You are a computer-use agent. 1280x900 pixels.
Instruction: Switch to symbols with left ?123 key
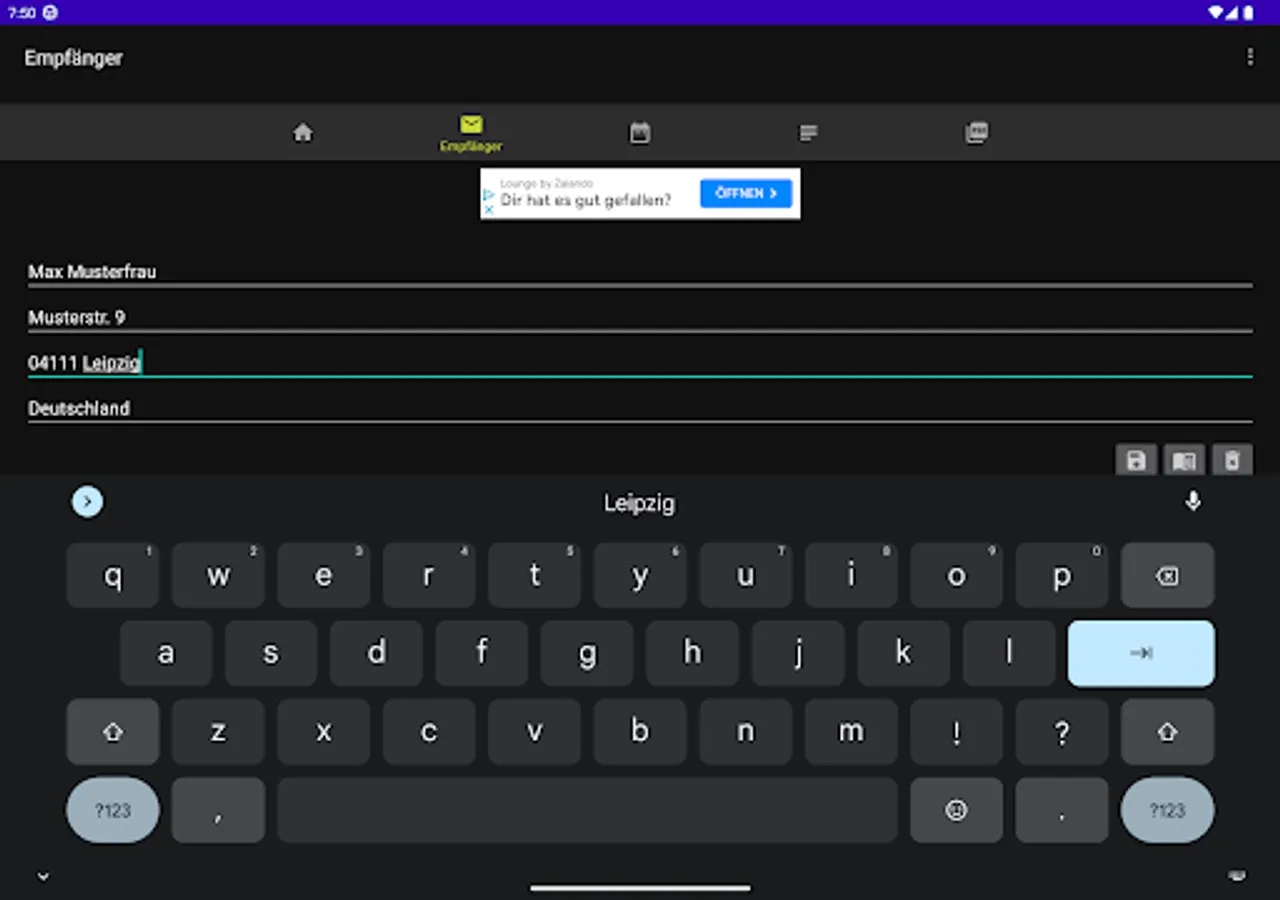tap(112, 810)
